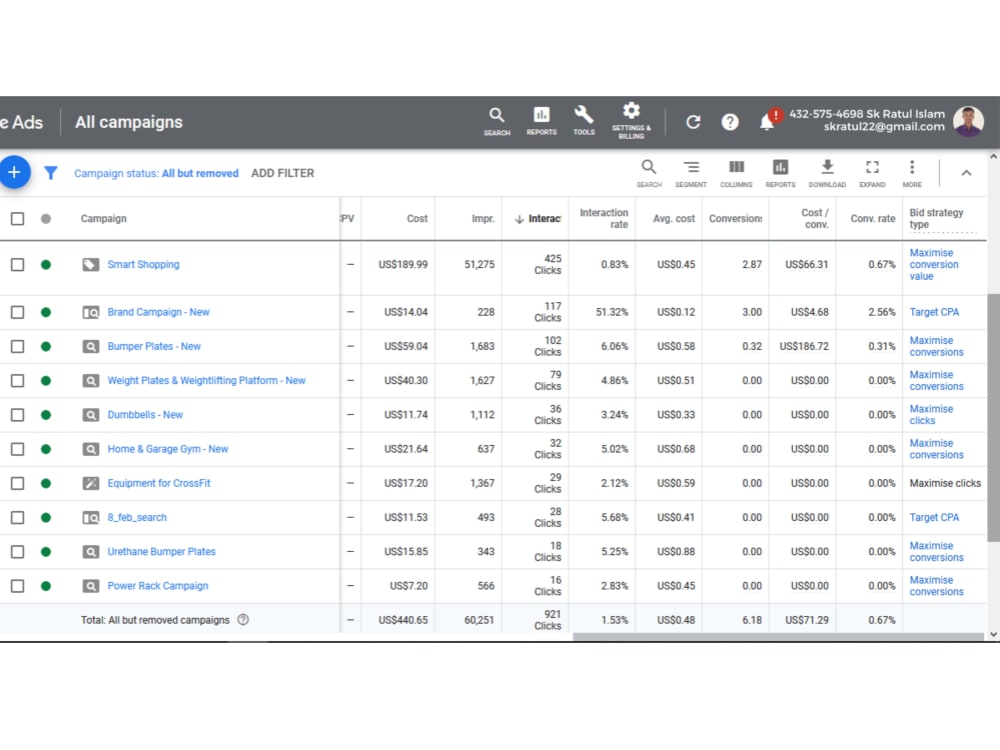Sort by Cost column header
The height and width of the screenshot is (750, 1000).
tap(417, 219)
